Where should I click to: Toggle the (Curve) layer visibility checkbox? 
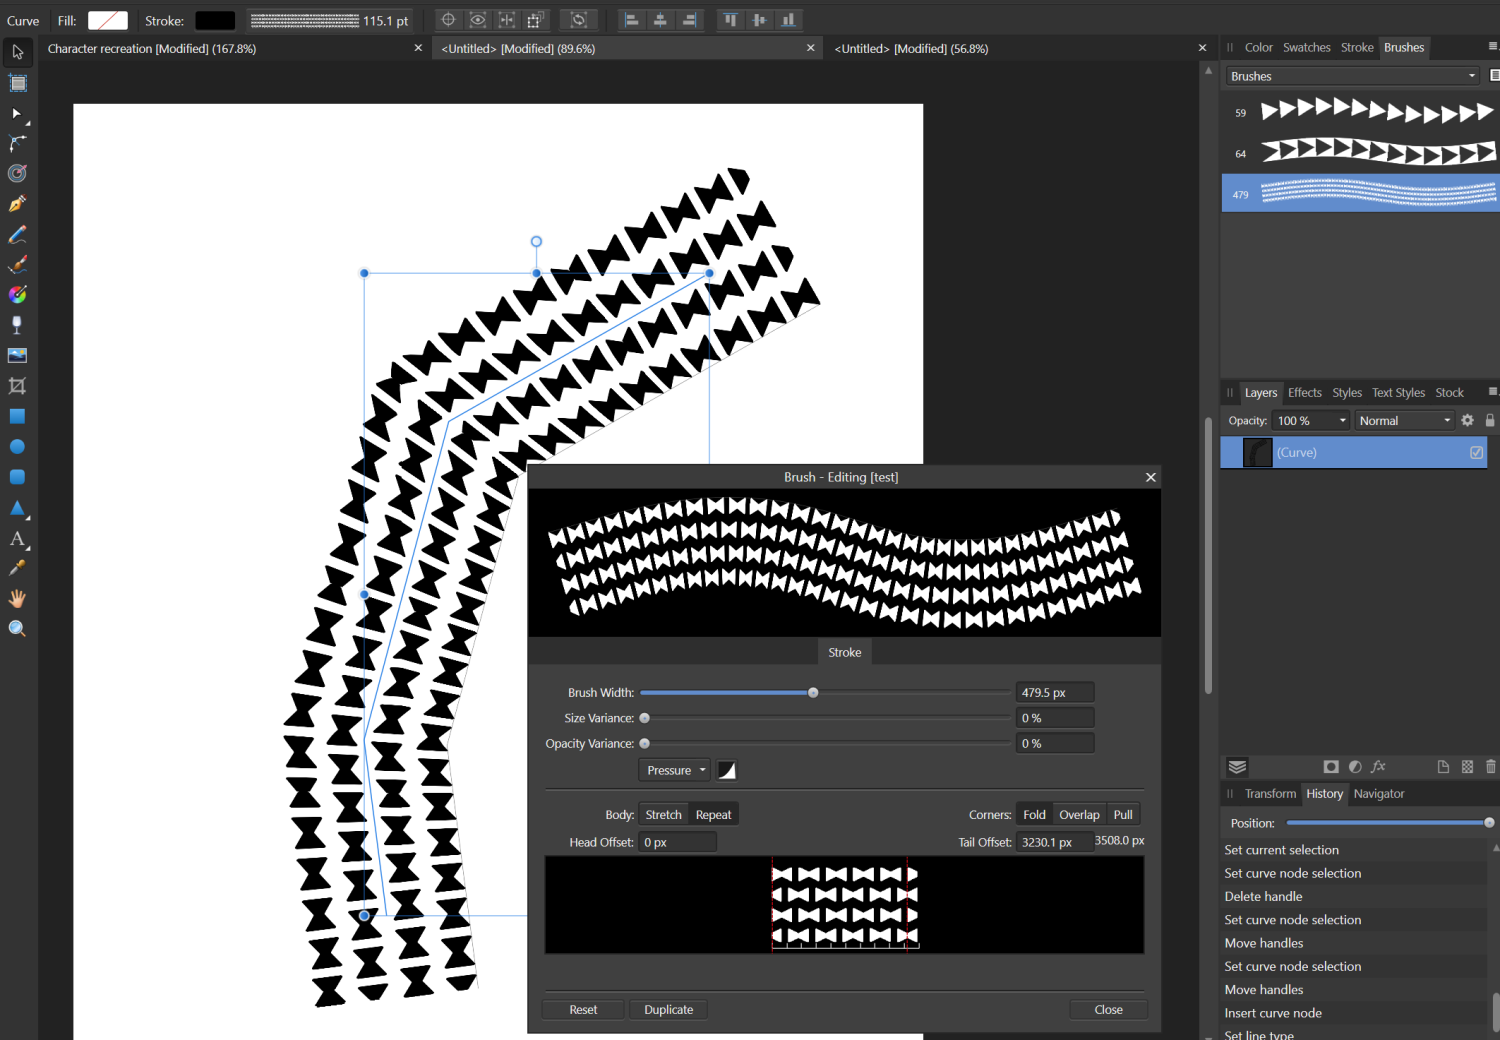(x=1477, y=452)
